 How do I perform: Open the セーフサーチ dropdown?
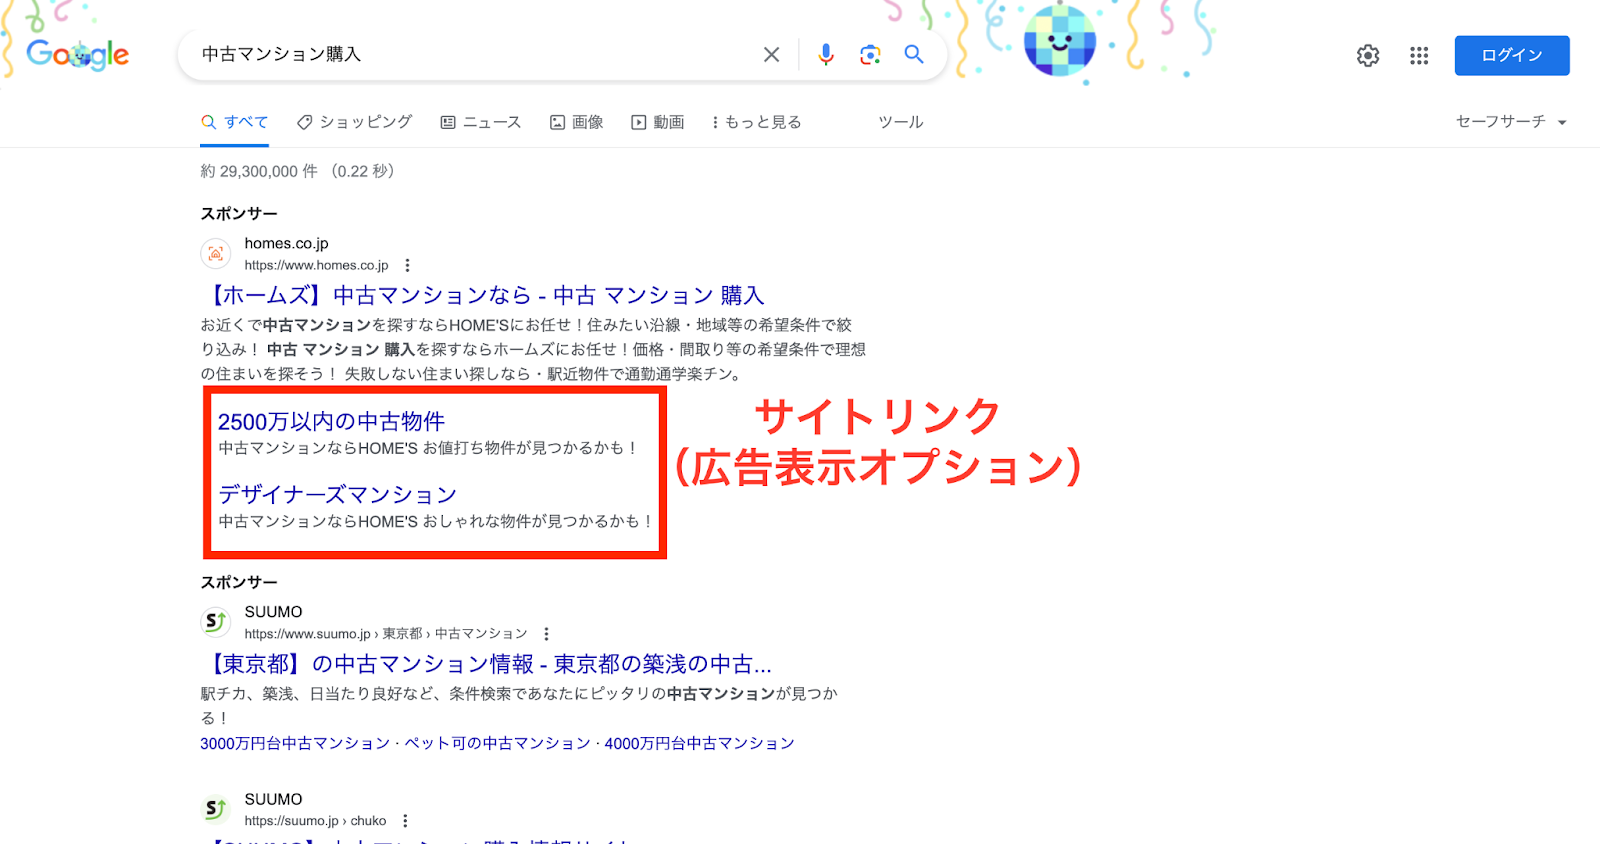pos(1511,122)
